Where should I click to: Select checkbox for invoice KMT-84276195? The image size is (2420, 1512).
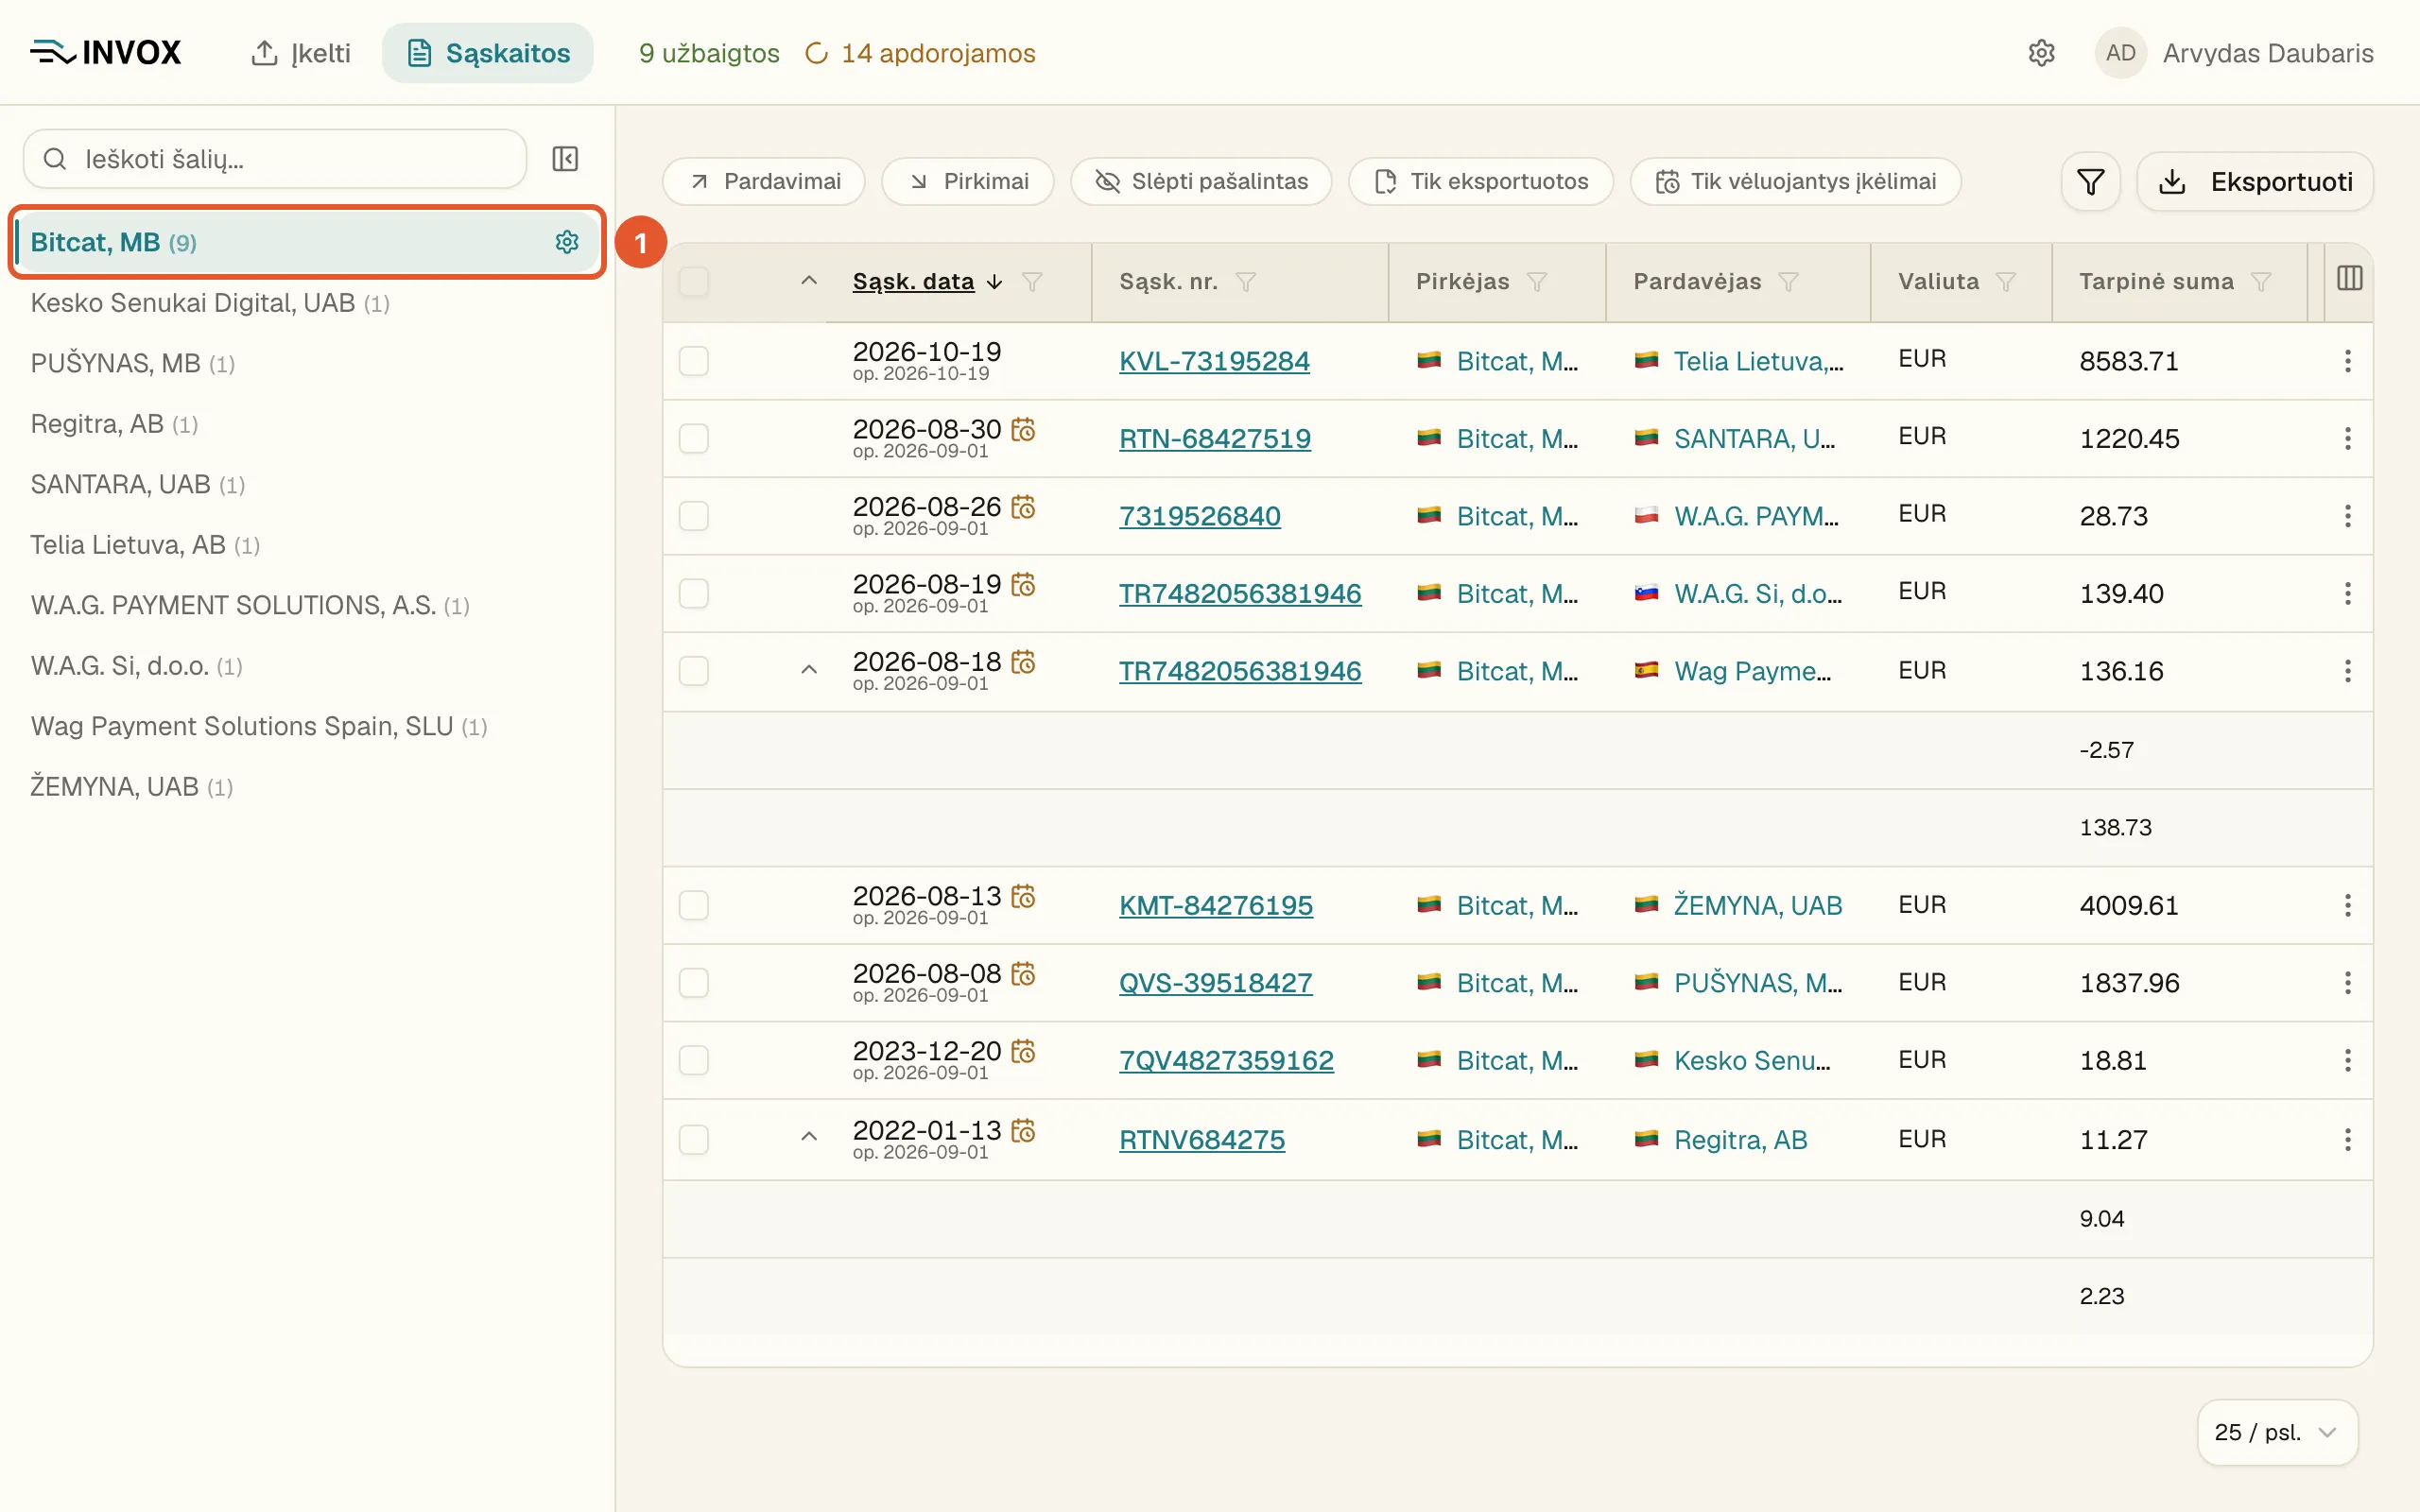[694, 905]
